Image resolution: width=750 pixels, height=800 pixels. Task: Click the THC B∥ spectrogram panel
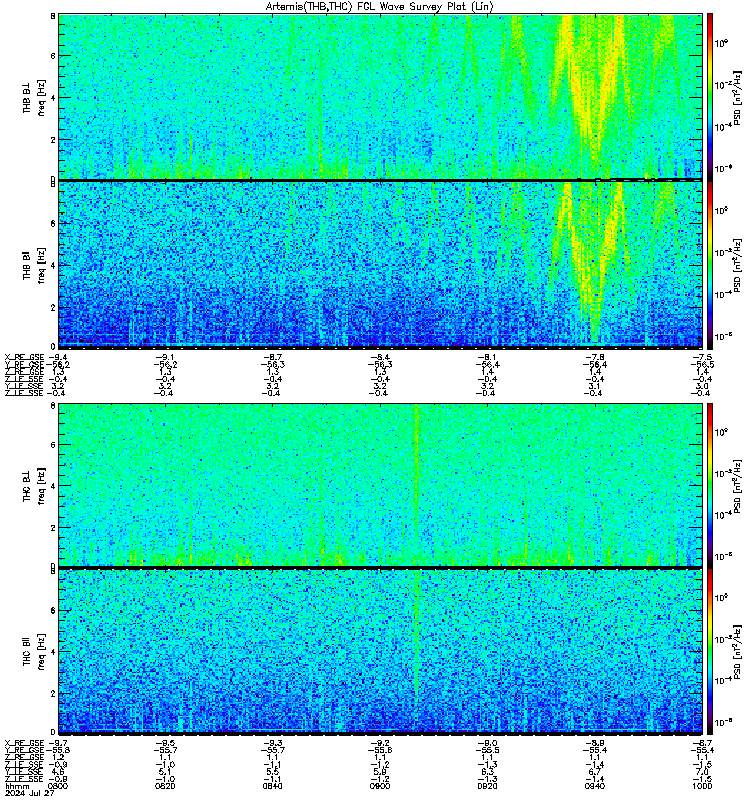click(x=381, y=651)
